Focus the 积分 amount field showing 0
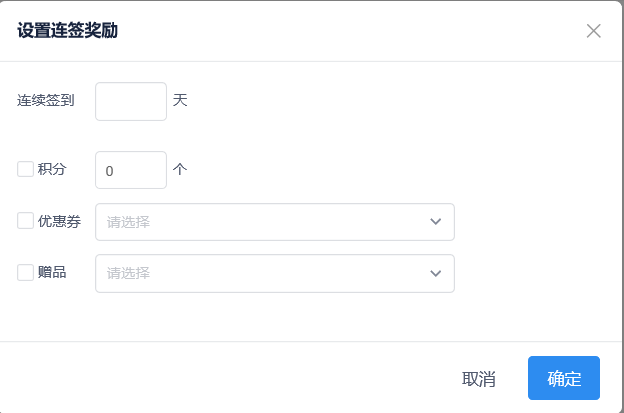This screenshot has width=624, height=413. 131,170
